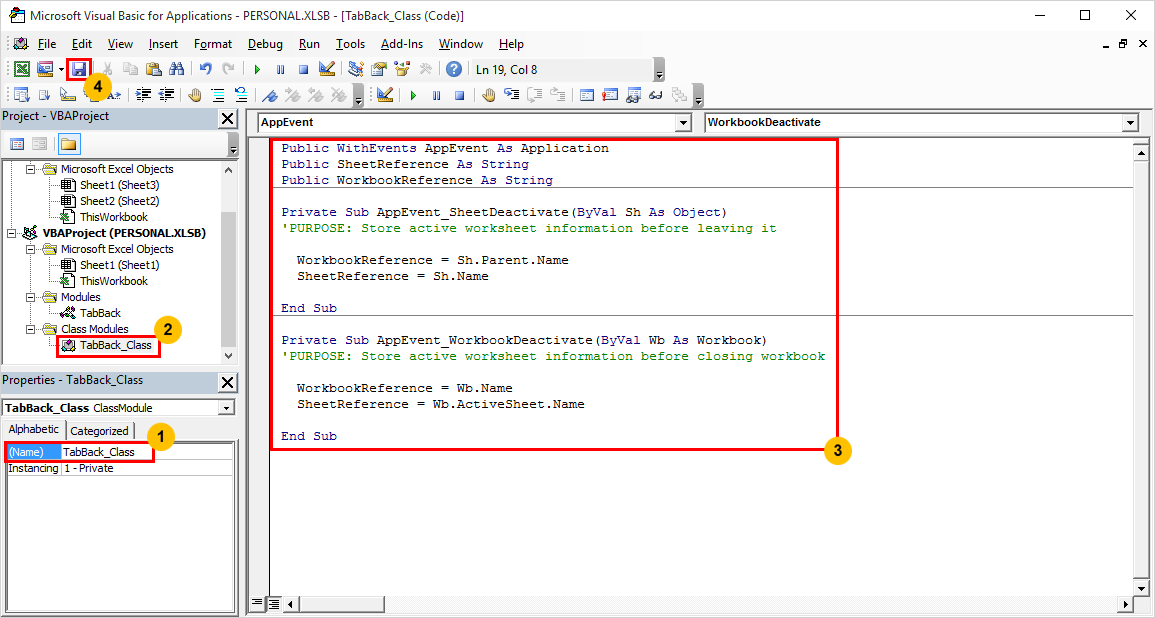
Task: Click the Undo arrow icon
Action: (x=206, y=69)
